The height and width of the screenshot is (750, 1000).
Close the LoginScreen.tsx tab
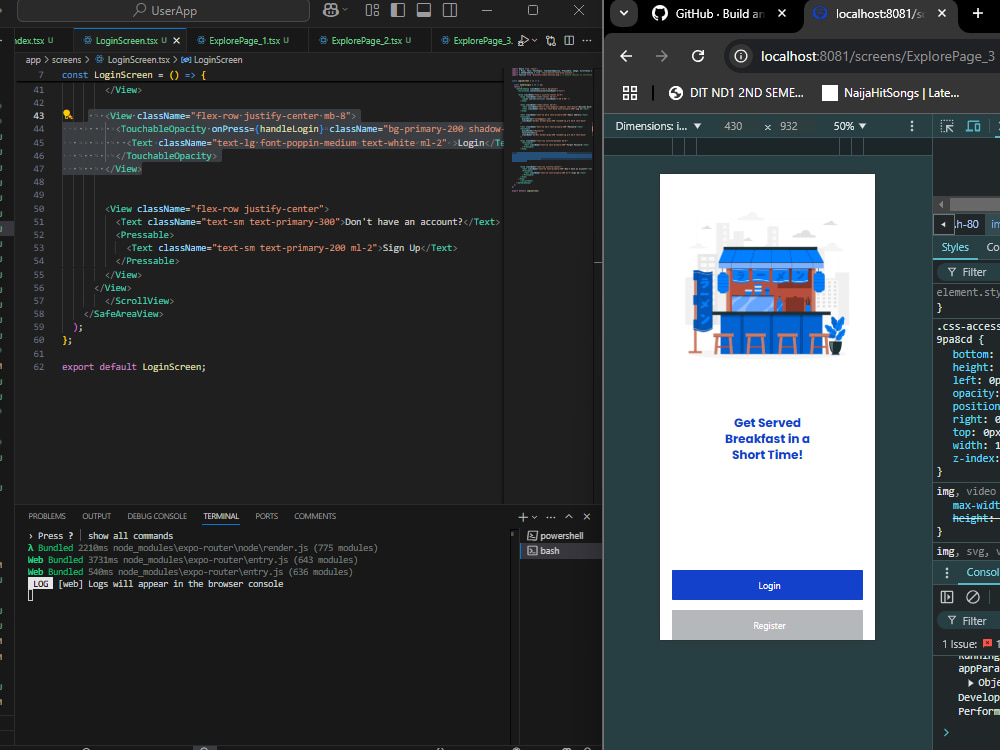177,40
